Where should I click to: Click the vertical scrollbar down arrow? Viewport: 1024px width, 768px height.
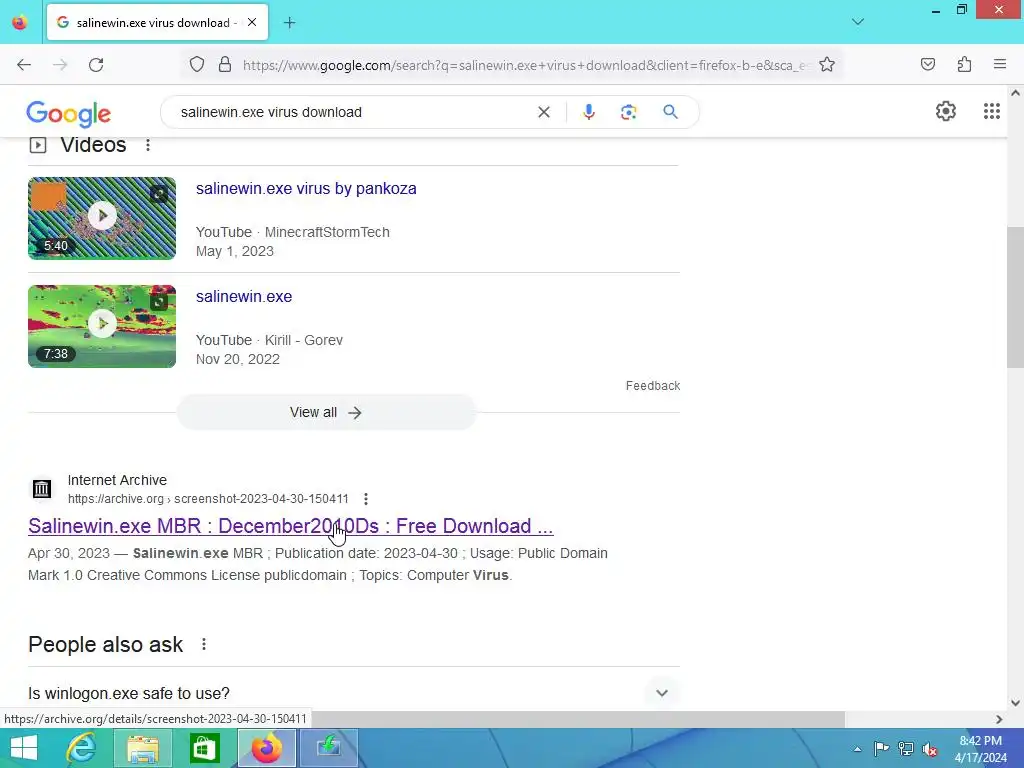coord(1015,703)
